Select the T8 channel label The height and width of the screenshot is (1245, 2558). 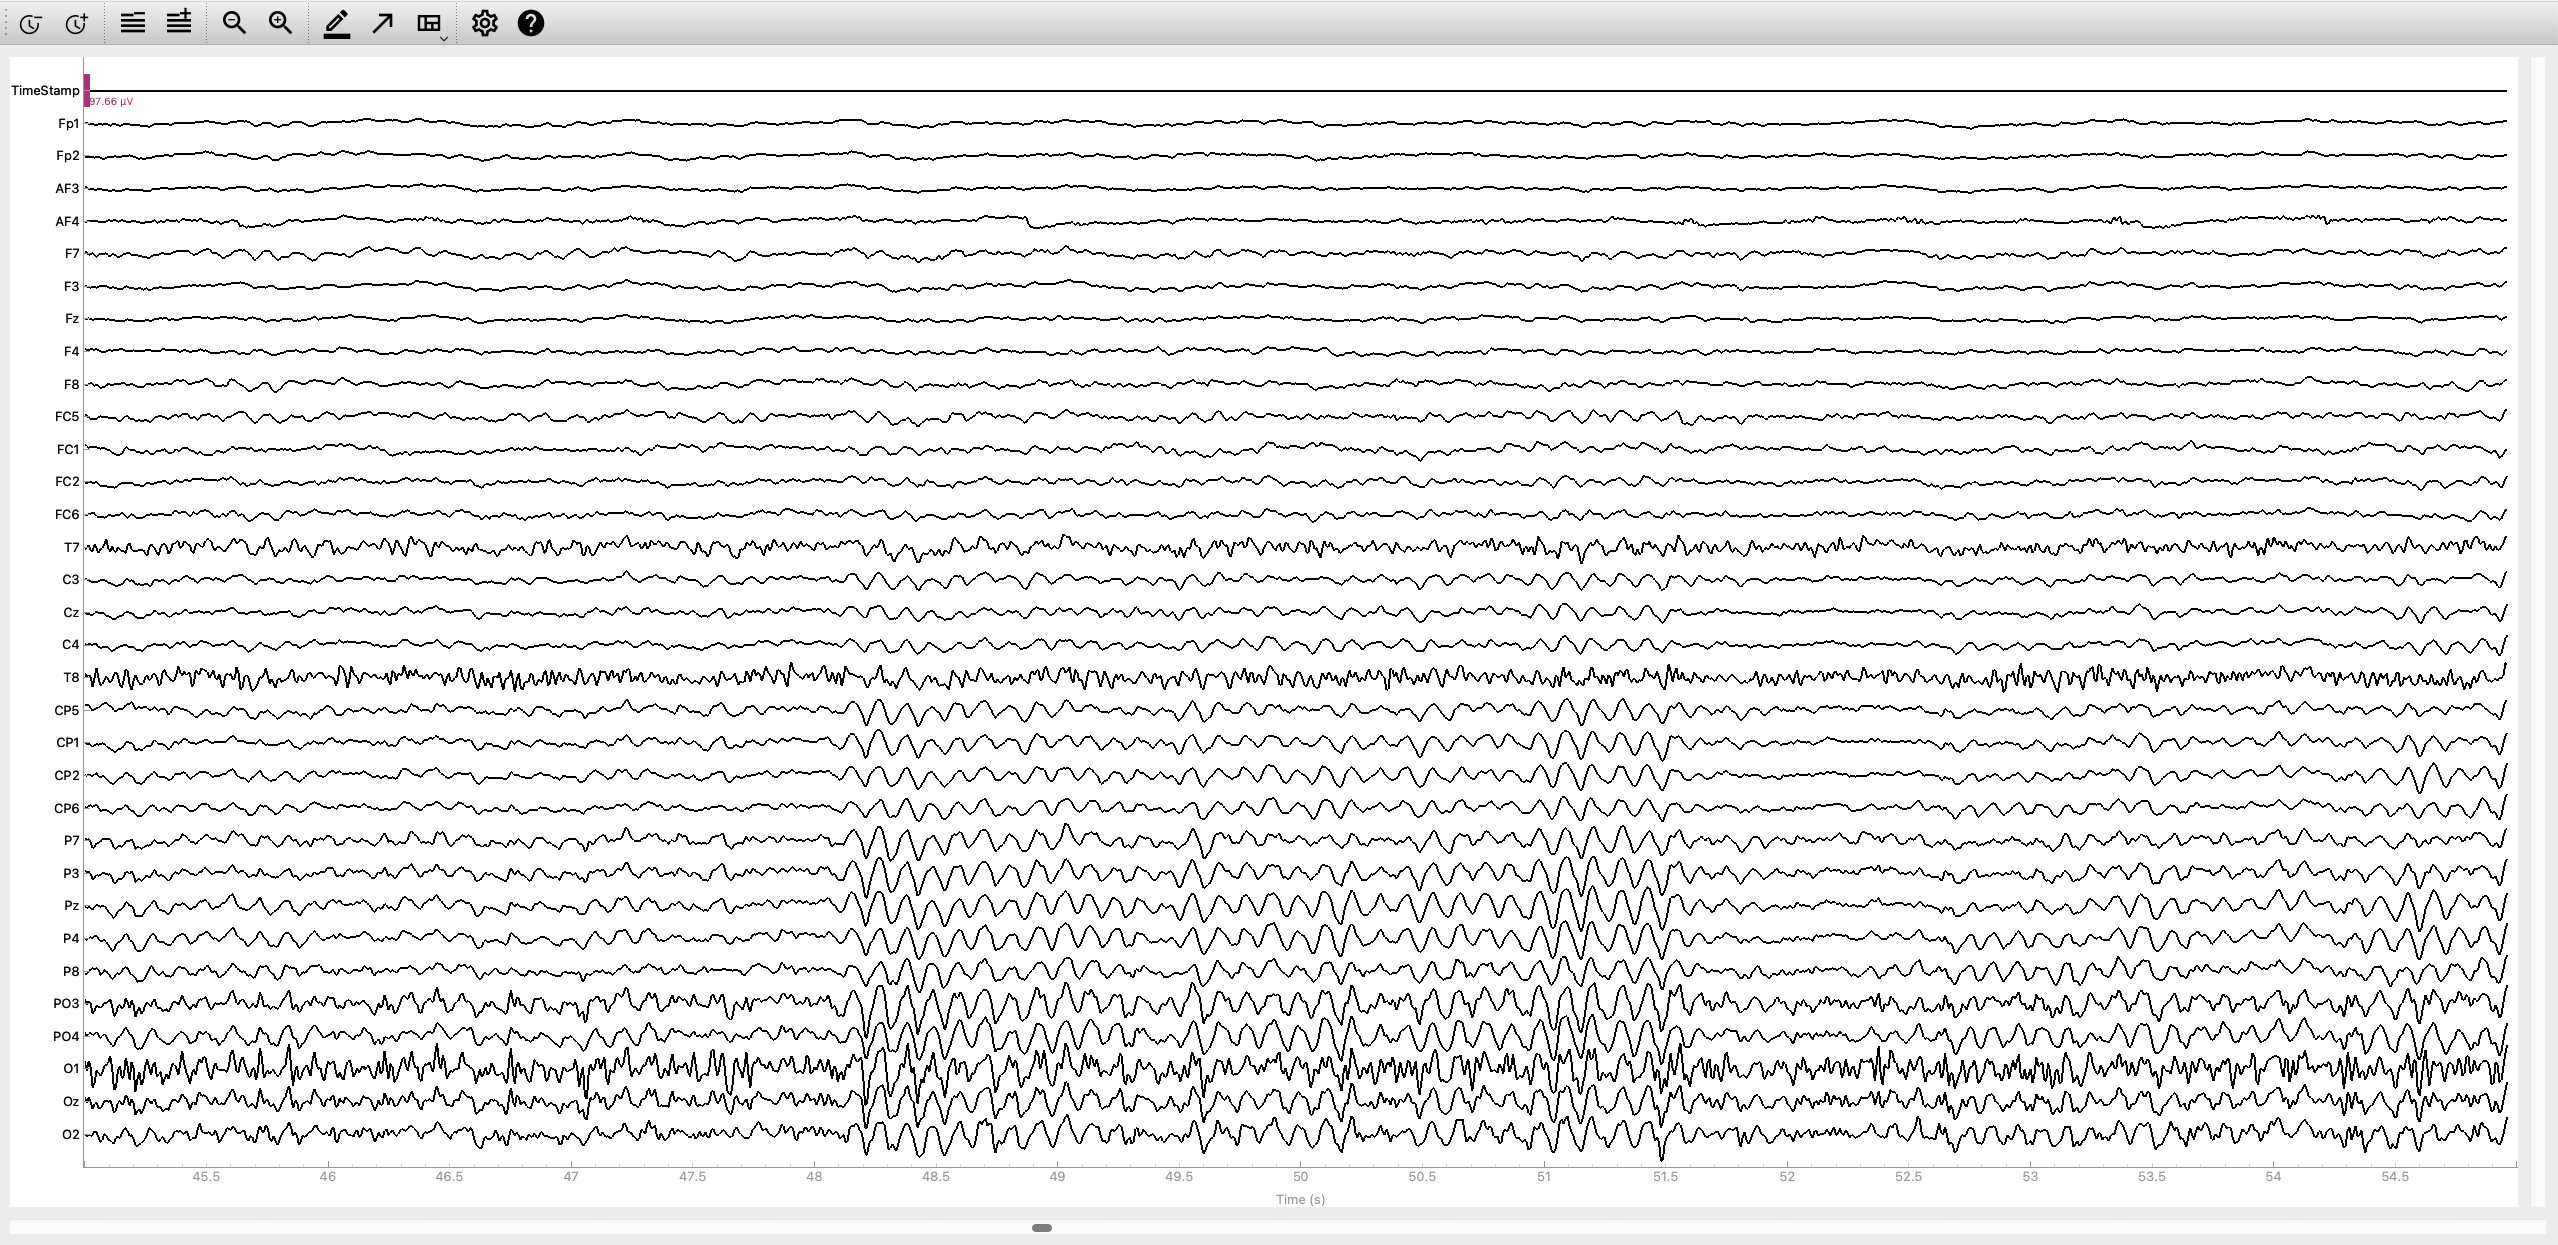pos(70,677)
